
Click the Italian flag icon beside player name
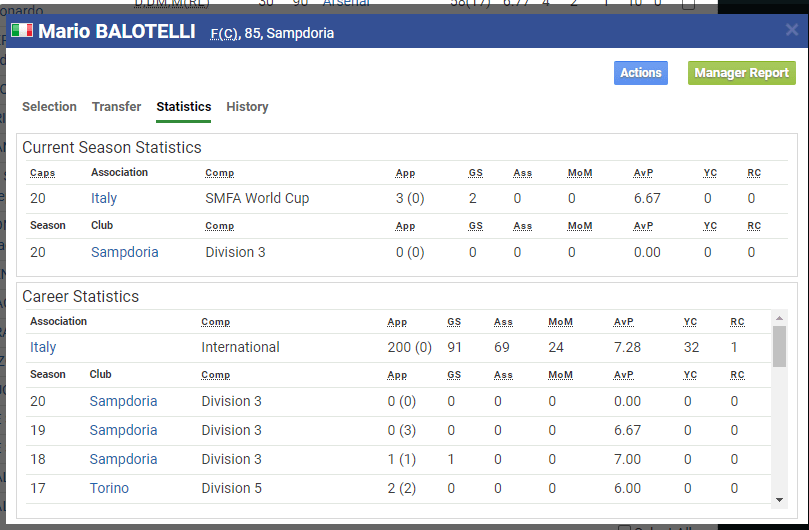(x=22, y=32)
